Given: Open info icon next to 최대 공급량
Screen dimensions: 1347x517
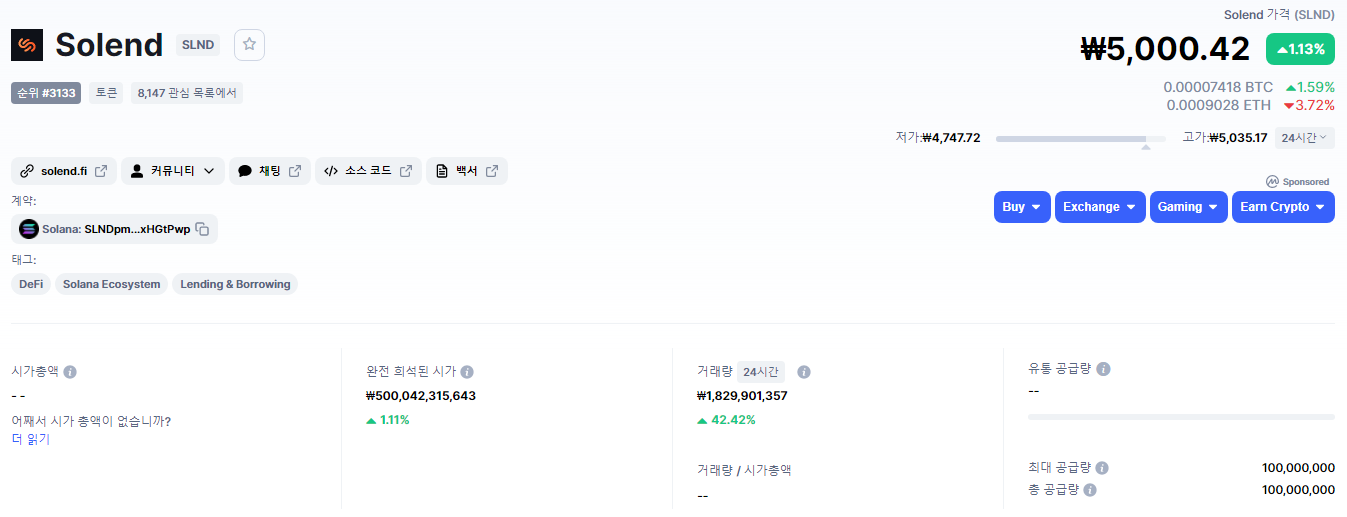Looking at the screenshot, I should 1101,468.
